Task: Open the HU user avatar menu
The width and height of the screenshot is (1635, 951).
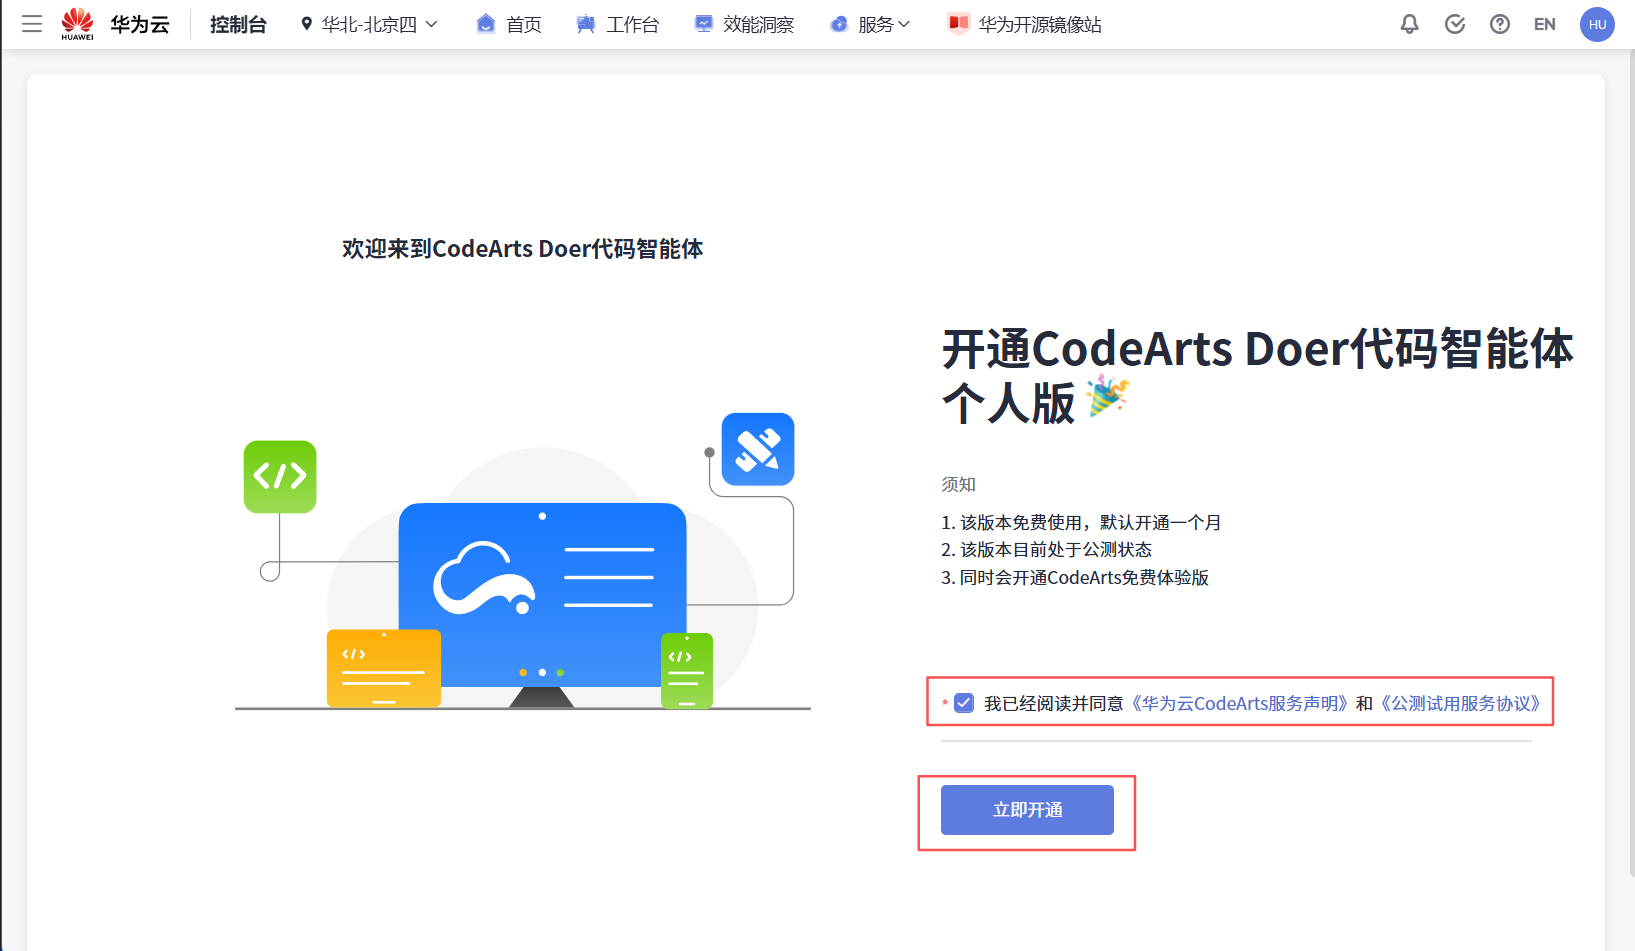Action: (1597, 24)
